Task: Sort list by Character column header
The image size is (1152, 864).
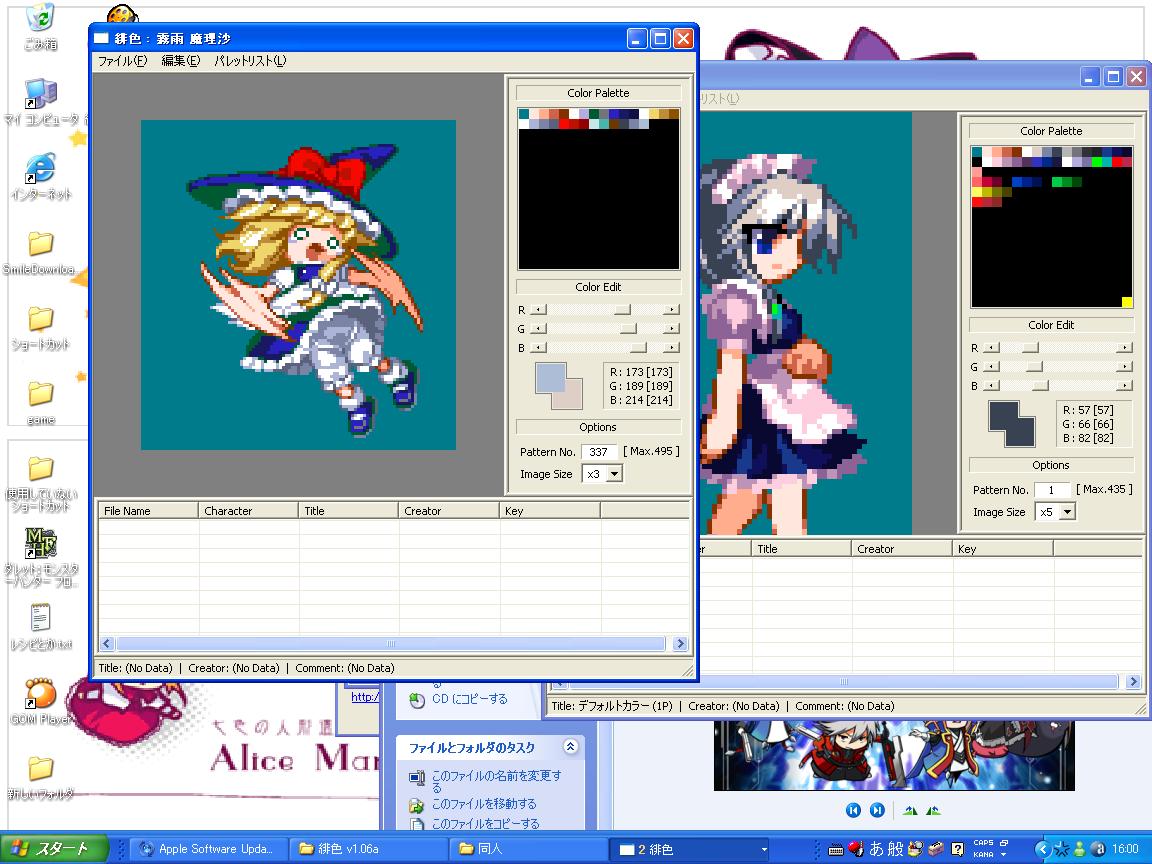Action: pos(248,511)
